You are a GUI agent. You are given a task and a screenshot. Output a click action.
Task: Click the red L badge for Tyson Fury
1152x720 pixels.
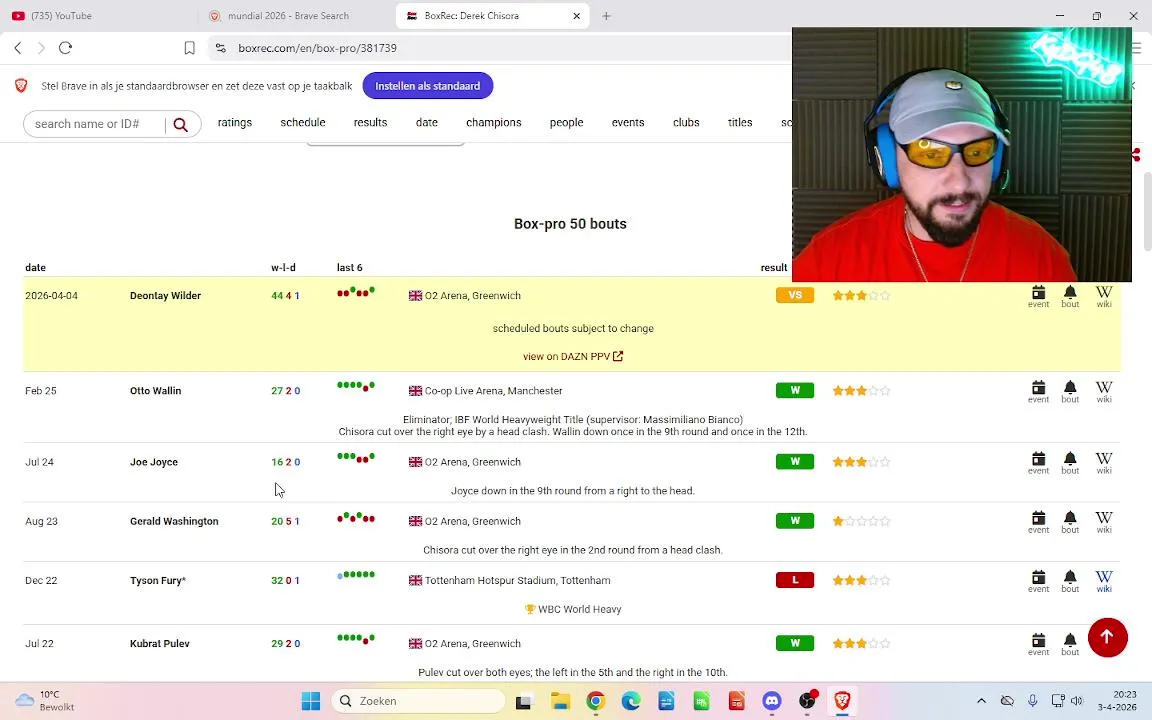[x=795, y=580]
